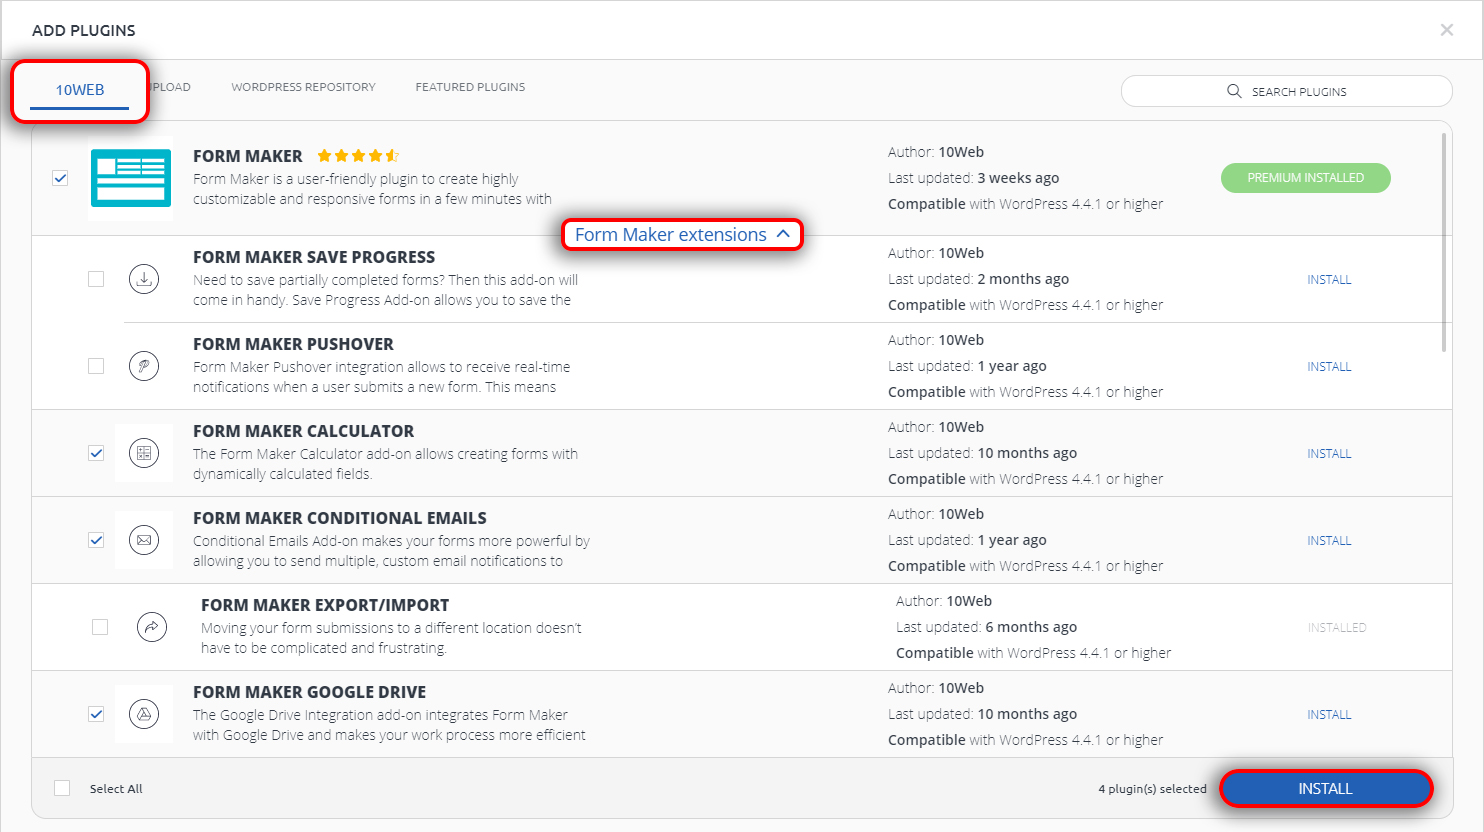The image size is (1484, 832).
Task: Uncheck the Conditional Emails checkbox
Action: (96, 540)
